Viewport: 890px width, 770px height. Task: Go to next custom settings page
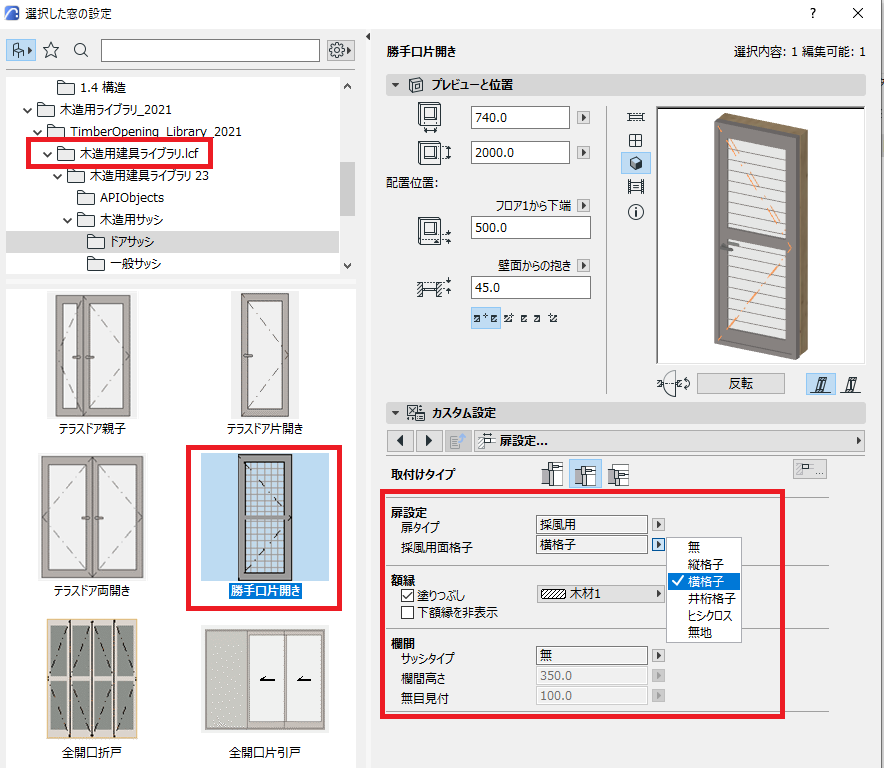click(429, 441)
